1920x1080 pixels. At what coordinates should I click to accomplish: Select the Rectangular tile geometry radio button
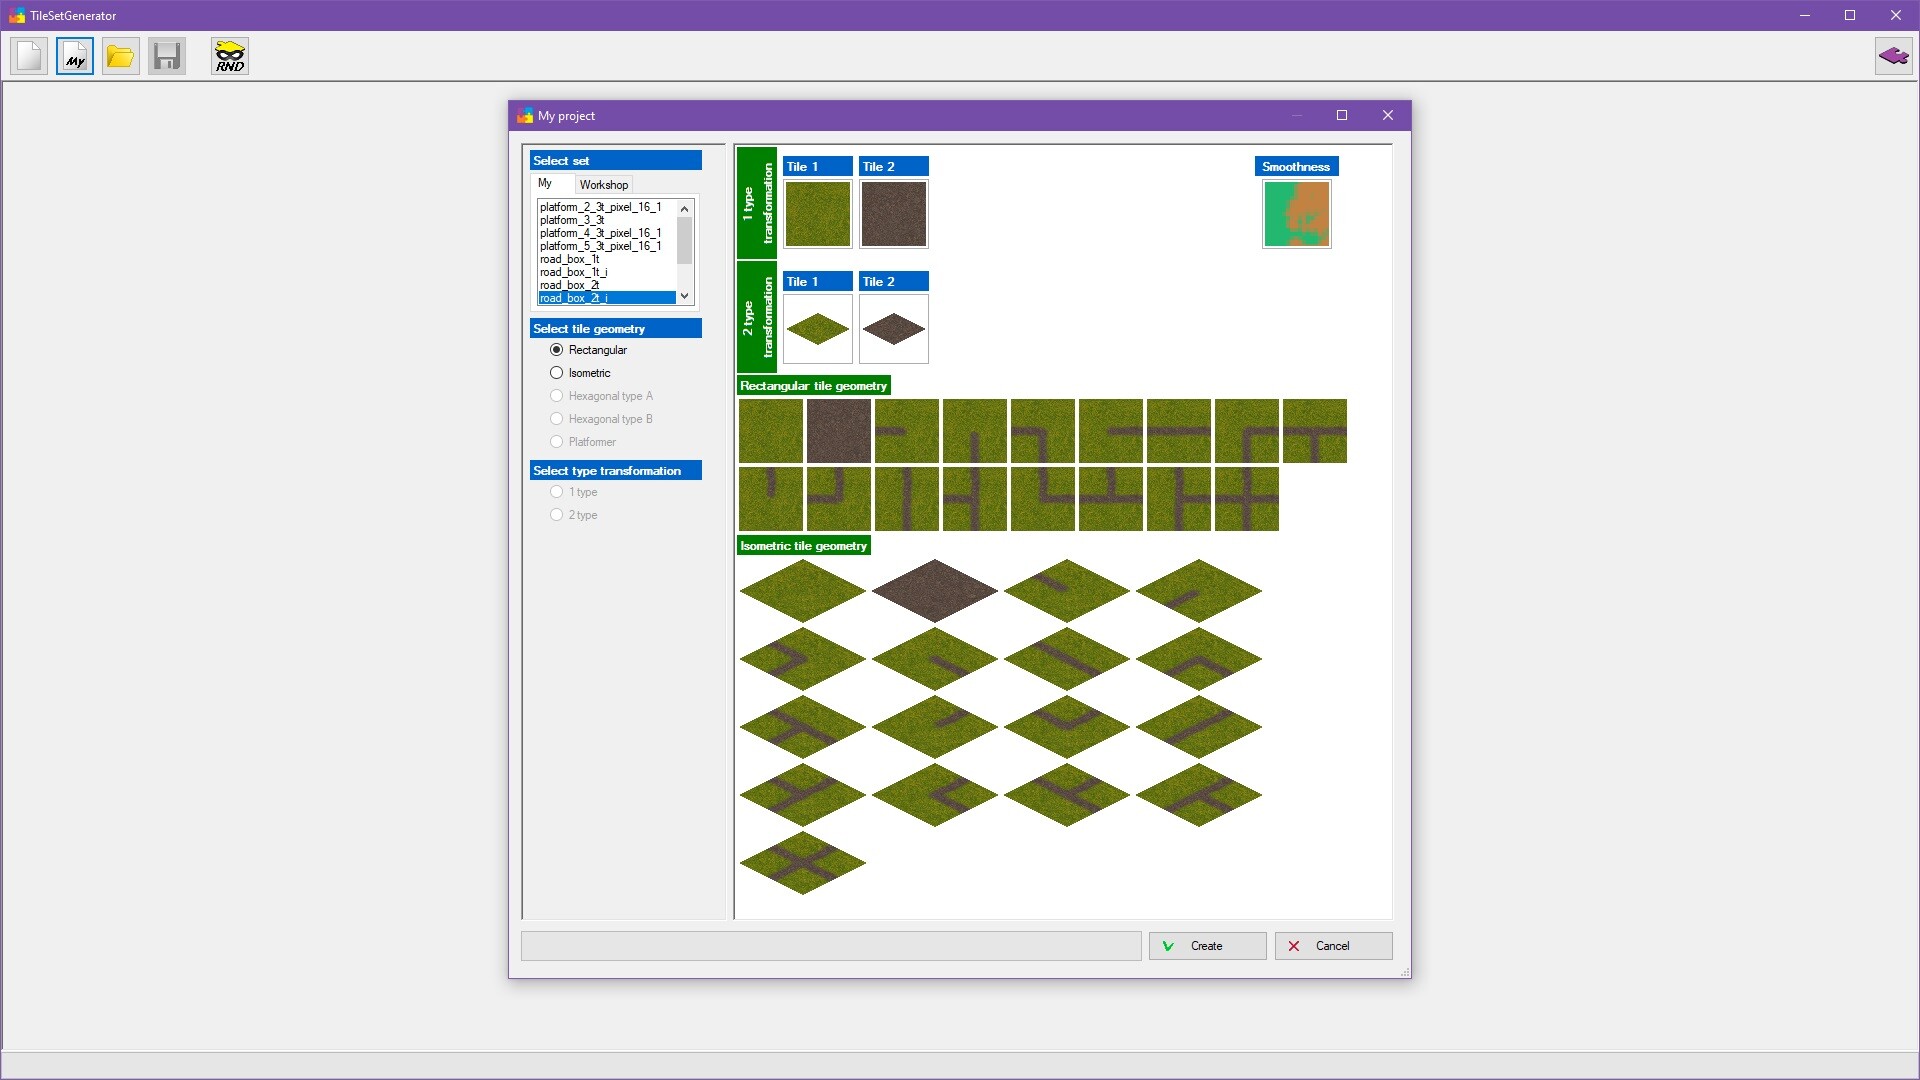(x=557, y=349)
